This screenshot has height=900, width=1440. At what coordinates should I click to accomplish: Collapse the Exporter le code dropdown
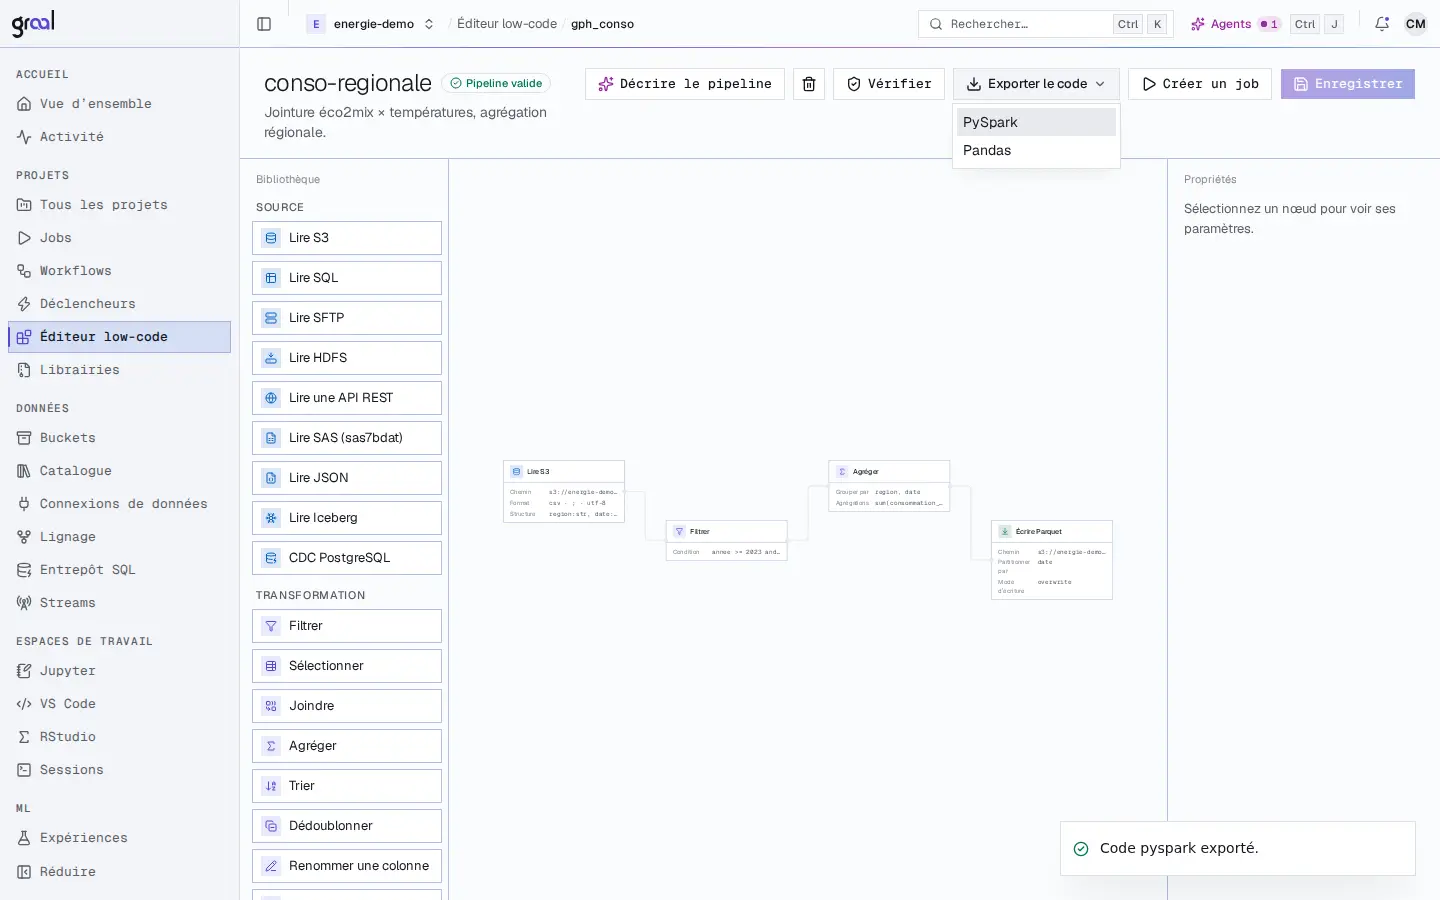coord(1036,84)
